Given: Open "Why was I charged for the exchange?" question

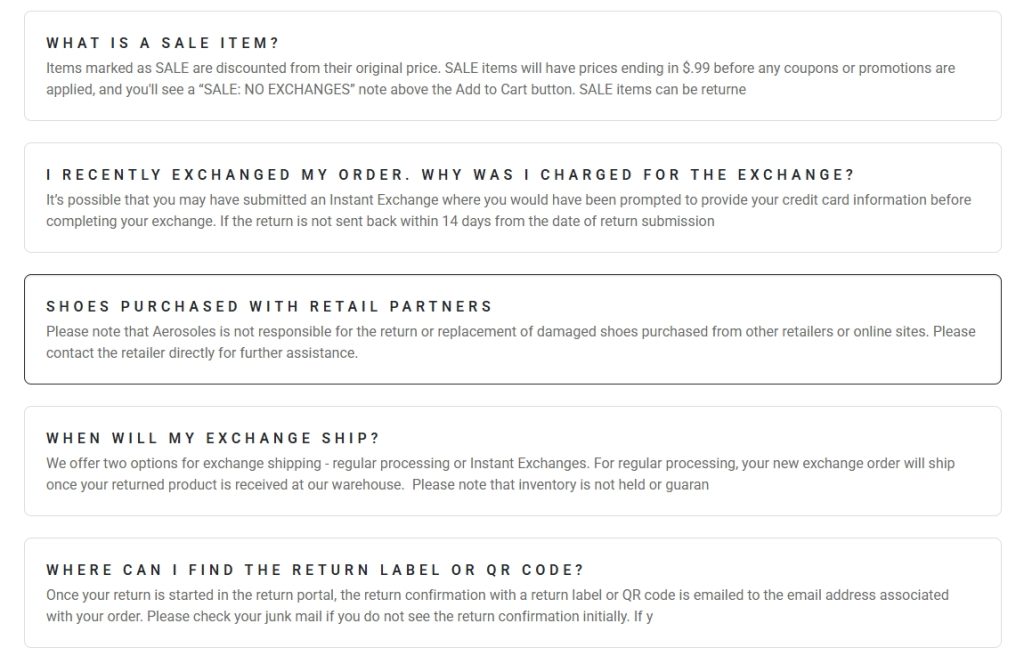Looking at the screenshot, I should click(450, 175).
